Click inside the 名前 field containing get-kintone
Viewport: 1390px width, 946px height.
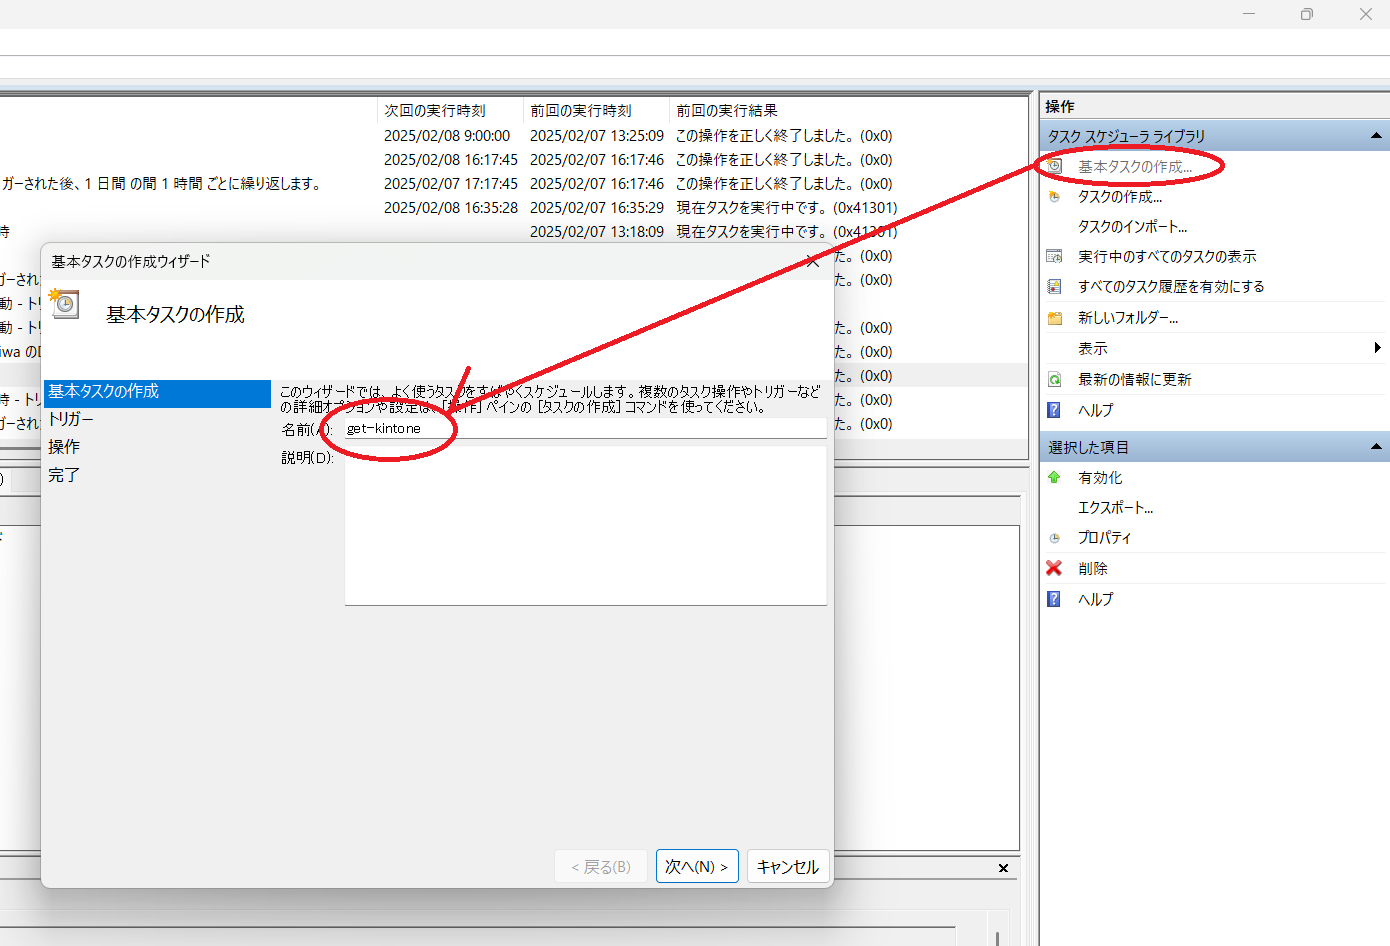(x=500, y=427)
